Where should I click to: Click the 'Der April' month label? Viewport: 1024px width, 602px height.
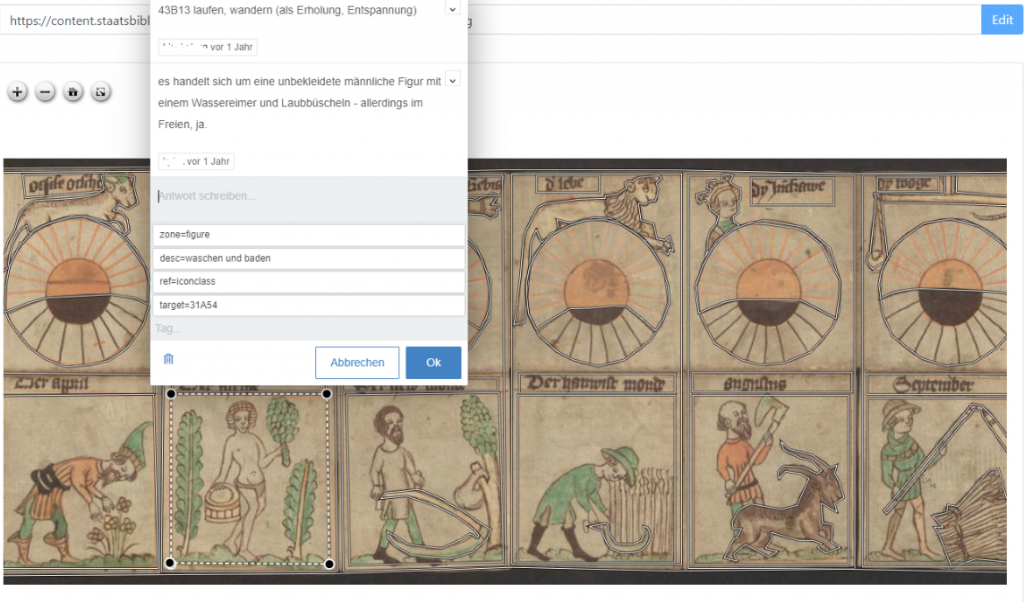point(52,383)
